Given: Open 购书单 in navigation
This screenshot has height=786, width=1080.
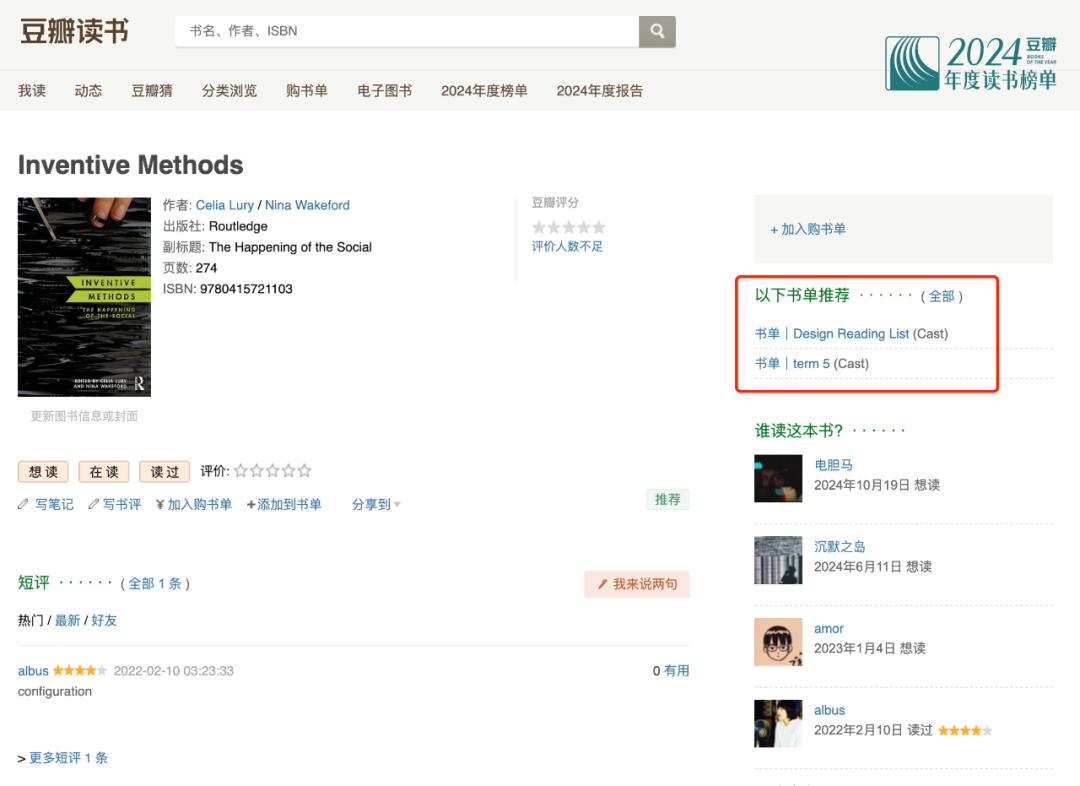Looking at the screenshot, I should (x=307, y=91).
